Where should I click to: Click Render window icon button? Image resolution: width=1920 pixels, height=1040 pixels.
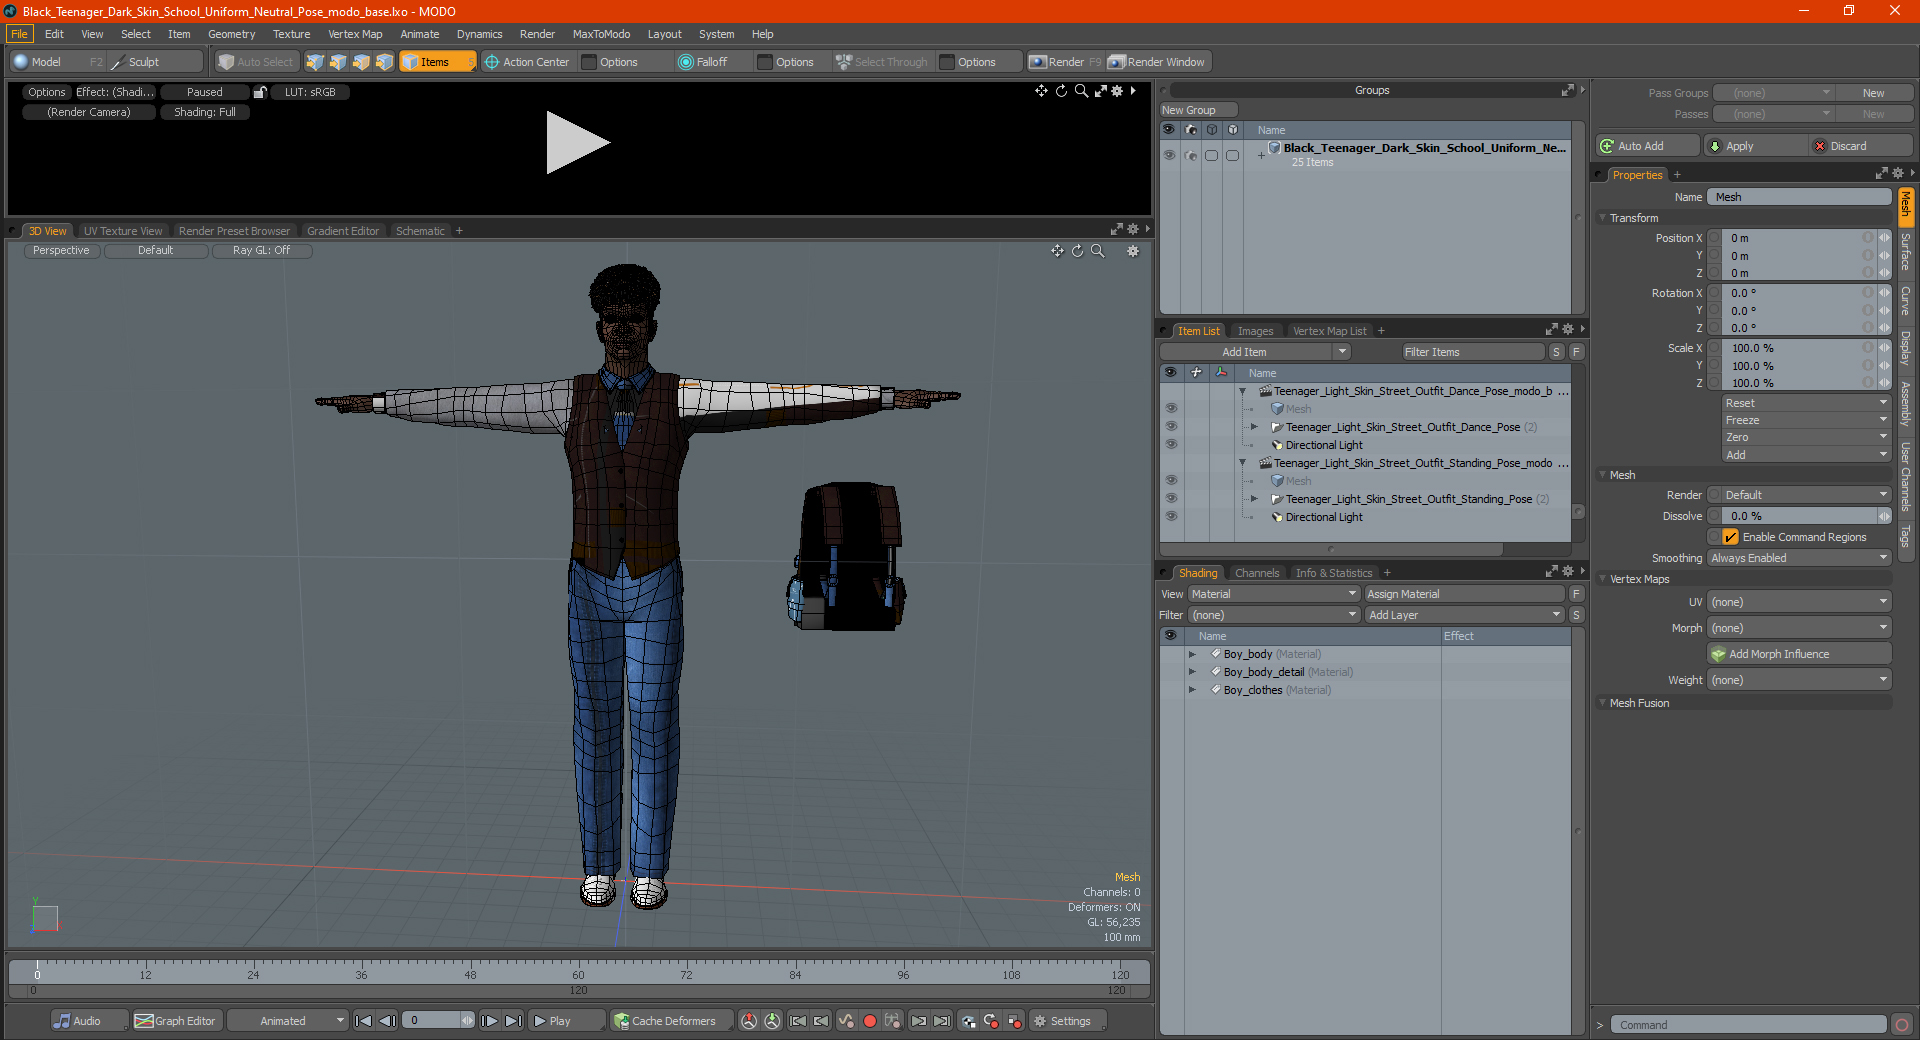click(x=1157, y=62)
